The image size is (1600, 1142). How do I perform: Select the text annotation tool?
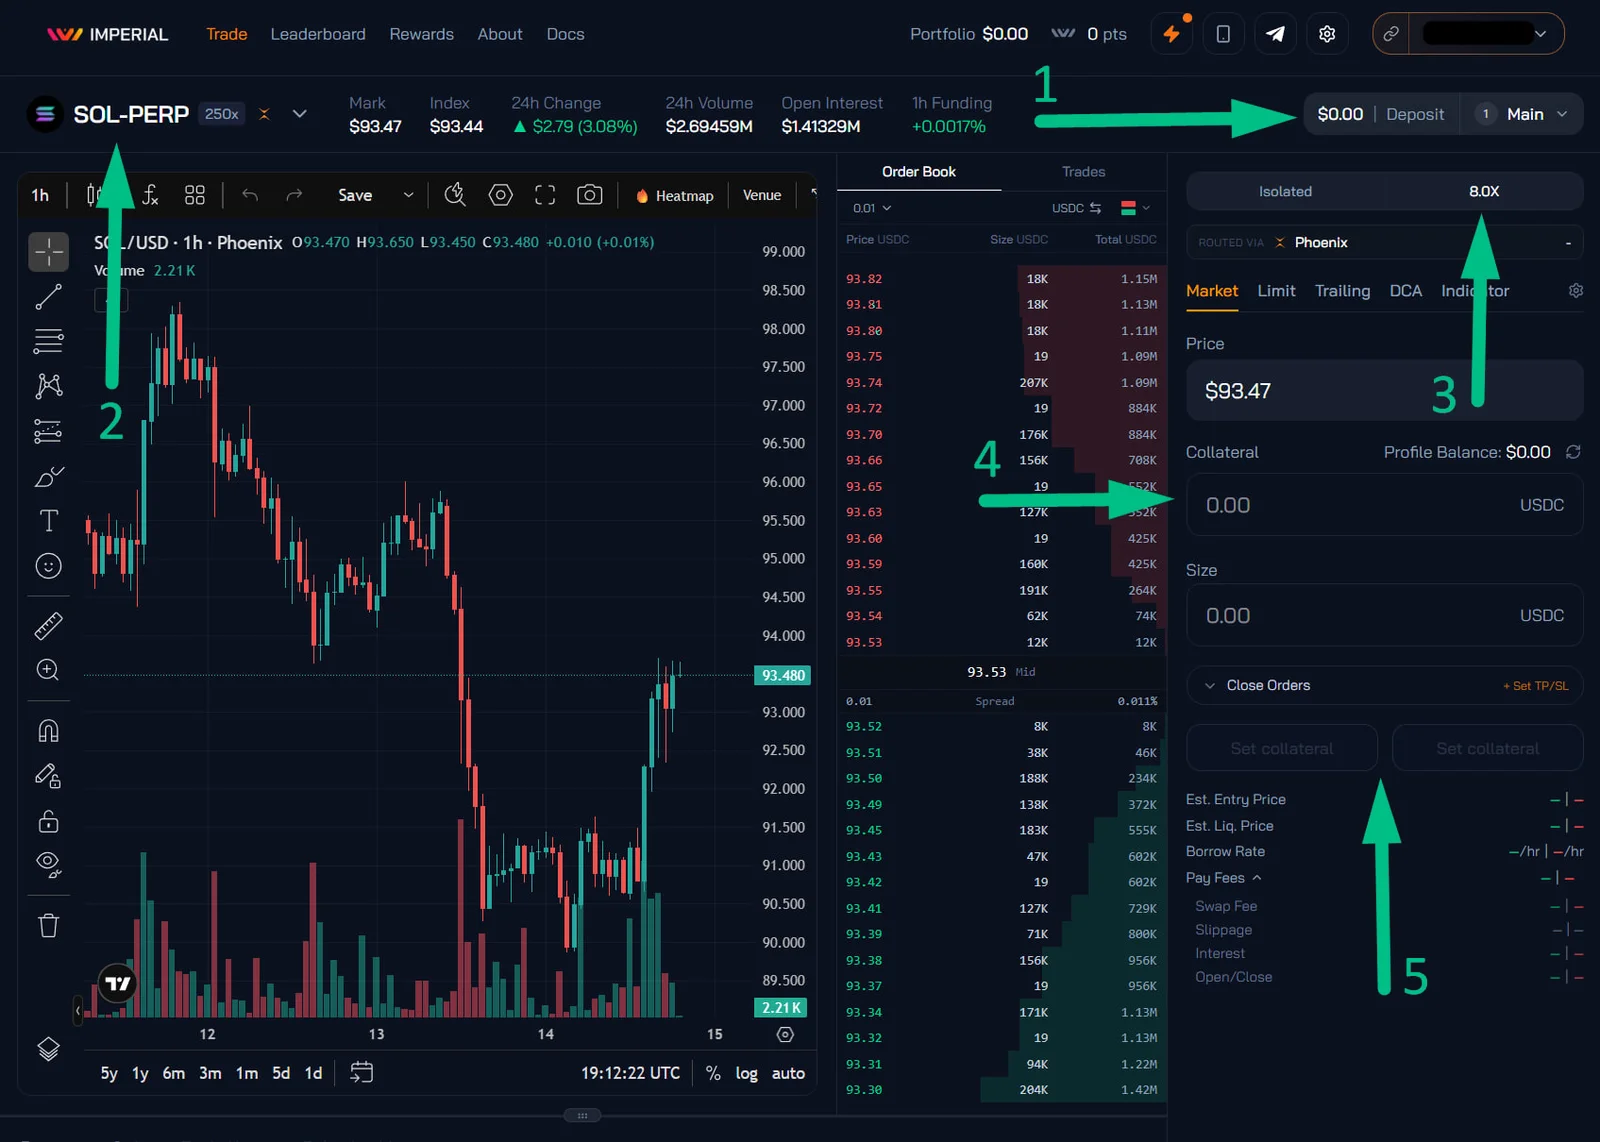pos(48,520)
